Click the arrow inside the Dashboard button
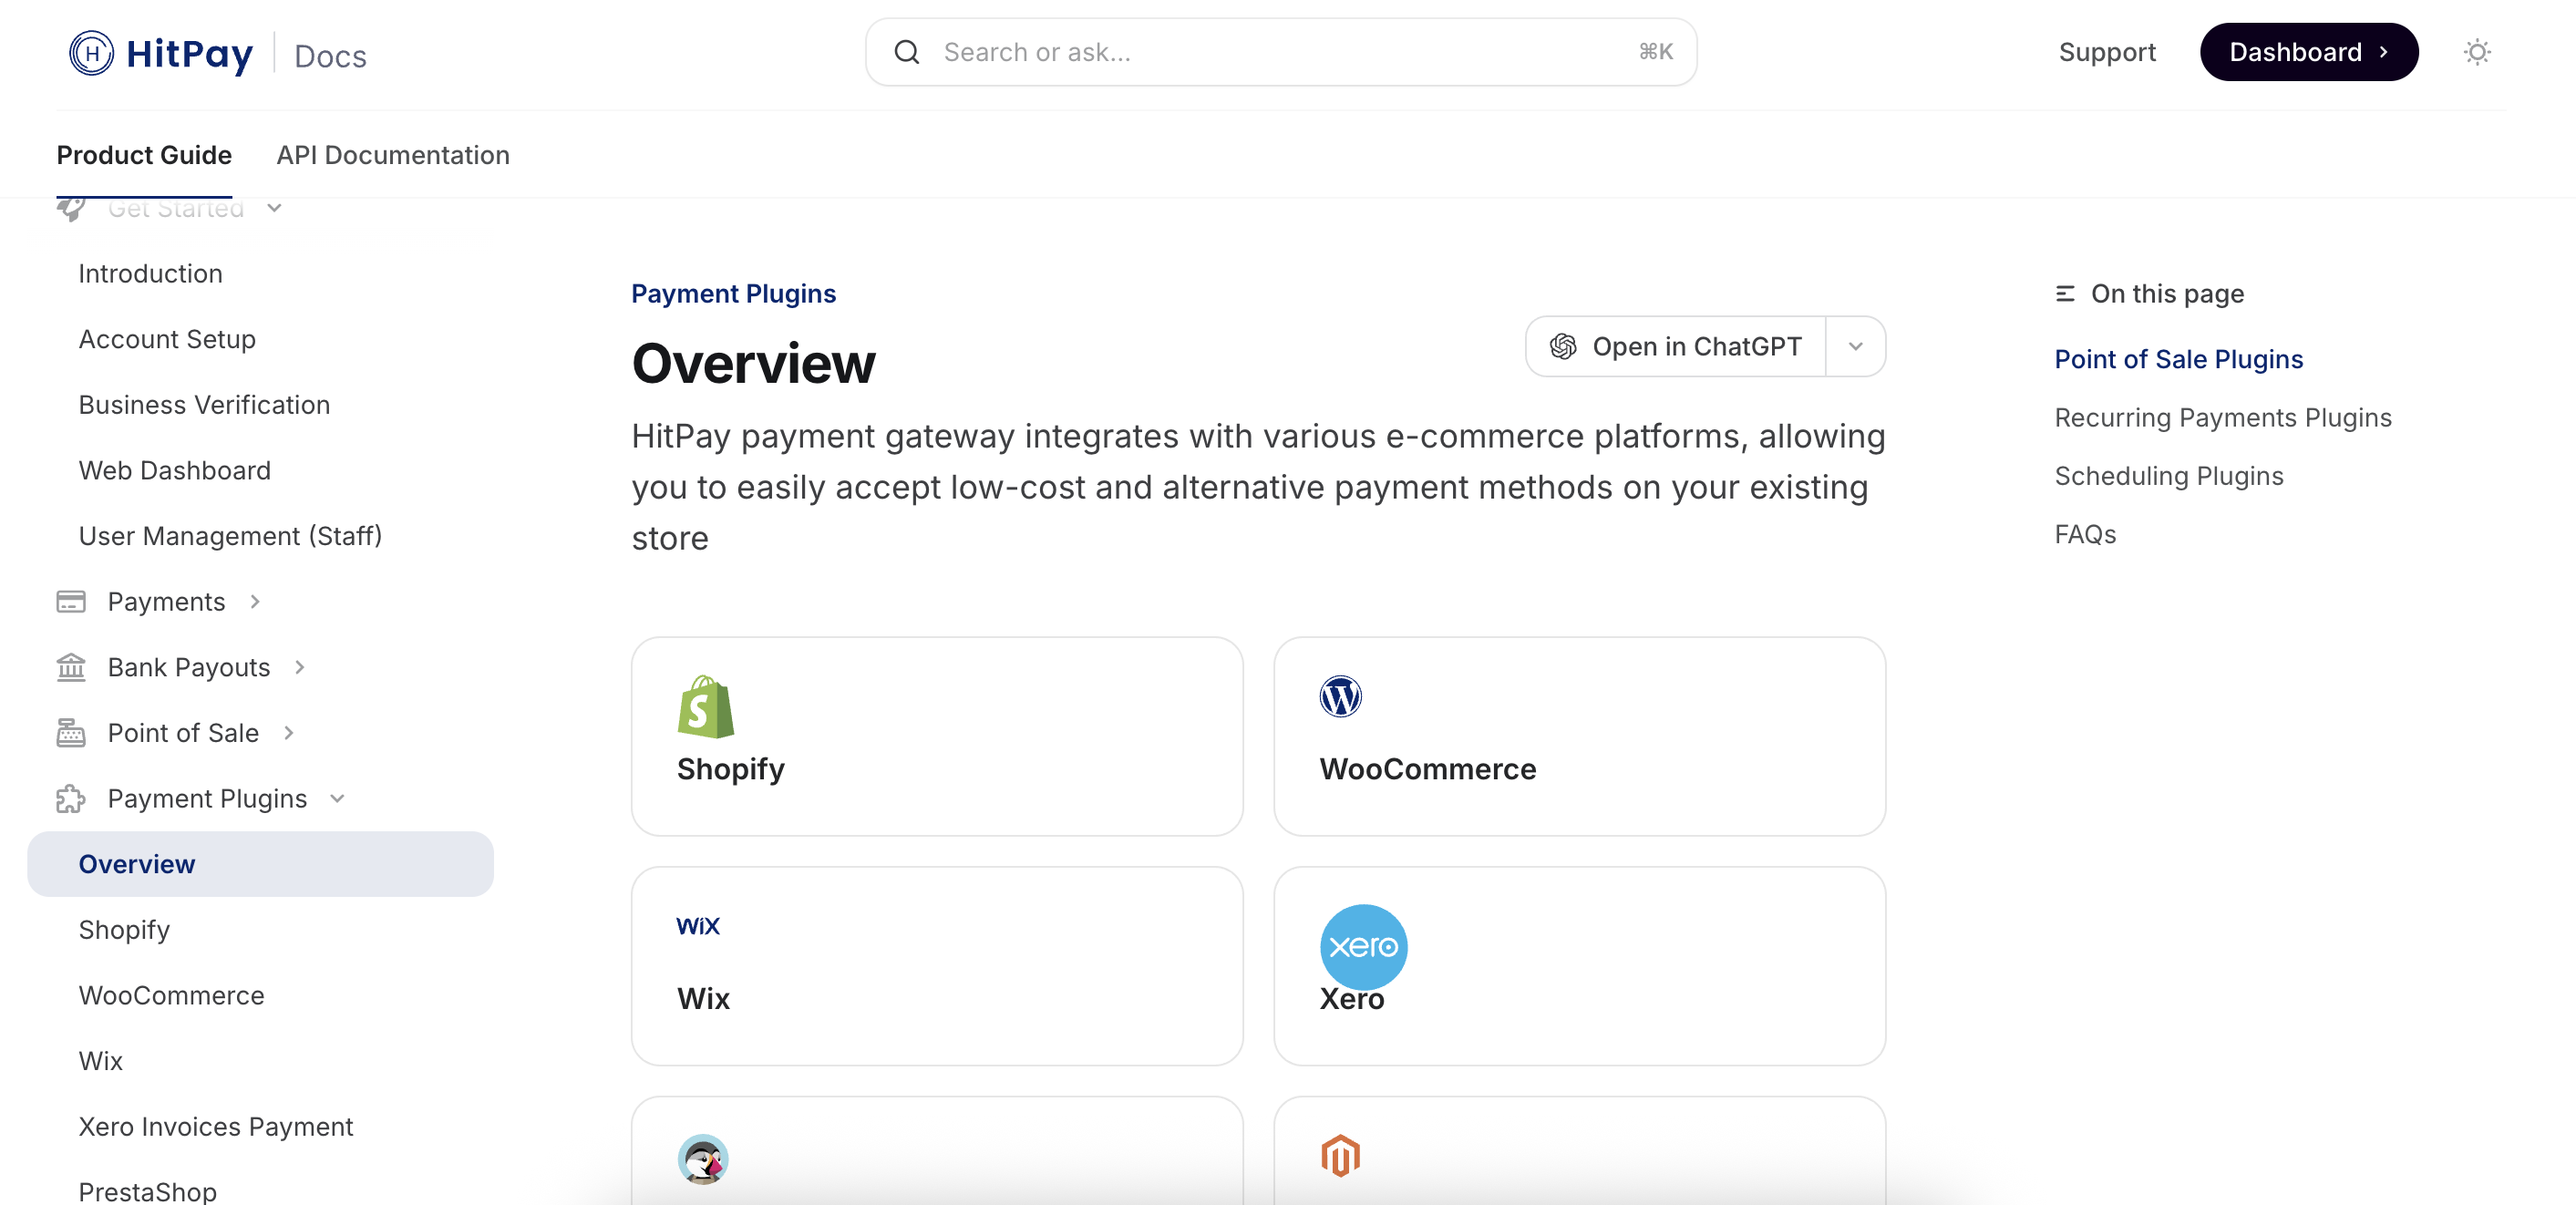The width and height of the screenshot is (2576, 1205). point(2383,52)
